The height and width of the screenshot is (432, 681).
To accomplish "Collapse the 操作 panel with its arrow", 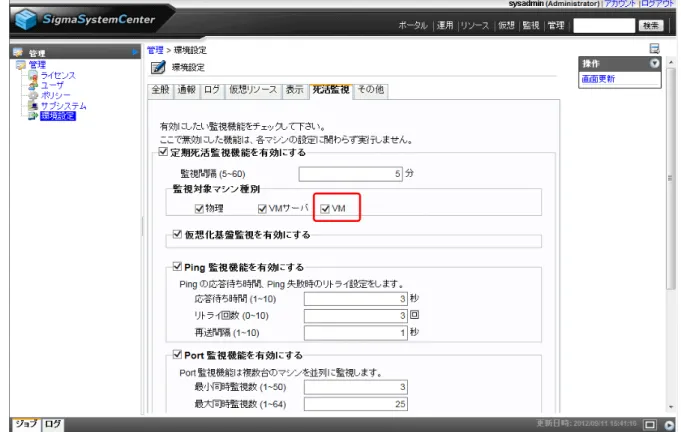I will click(654, 63).
